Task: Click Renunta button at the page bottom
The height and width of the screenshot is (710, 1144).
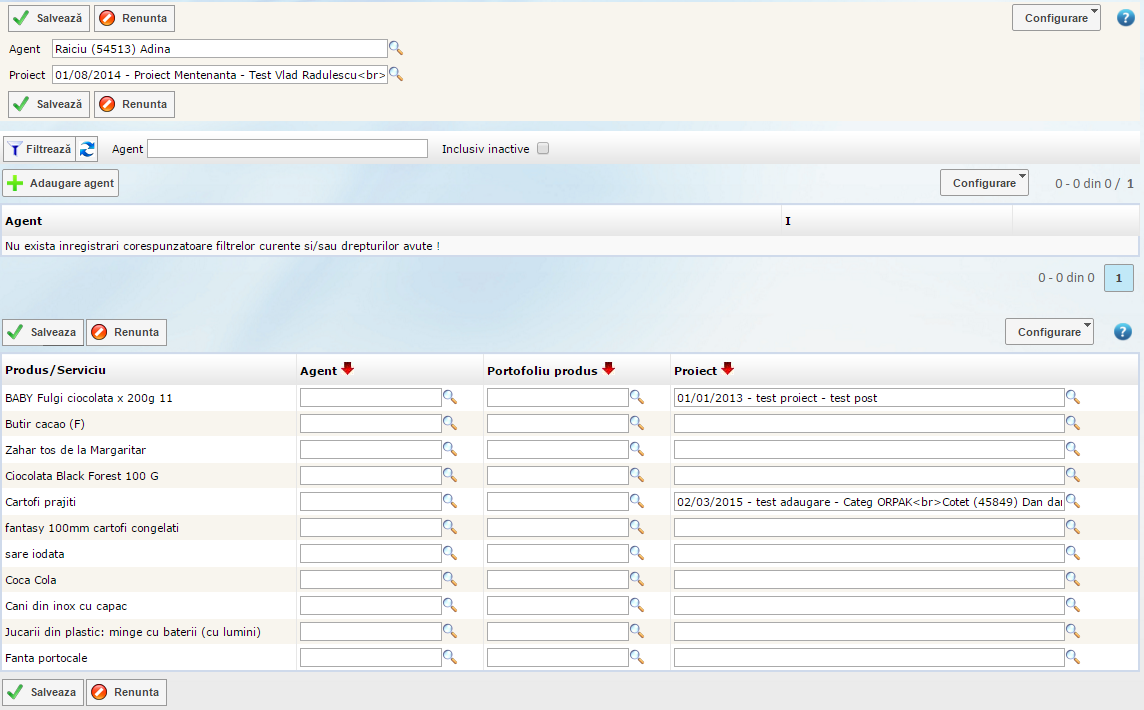Action: coord(126,692)
